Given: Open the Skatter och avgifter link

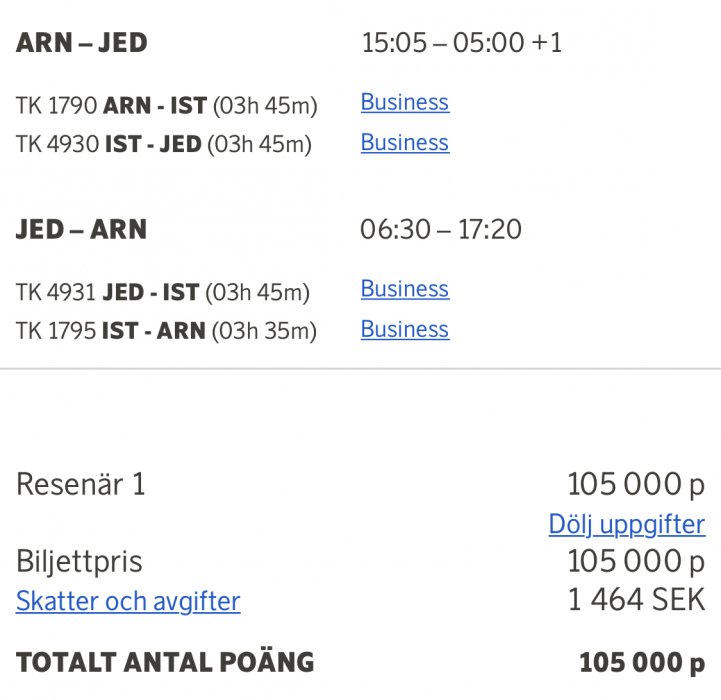Looking at the screenshot, I should pyautogui.click(x=128, y=601).
